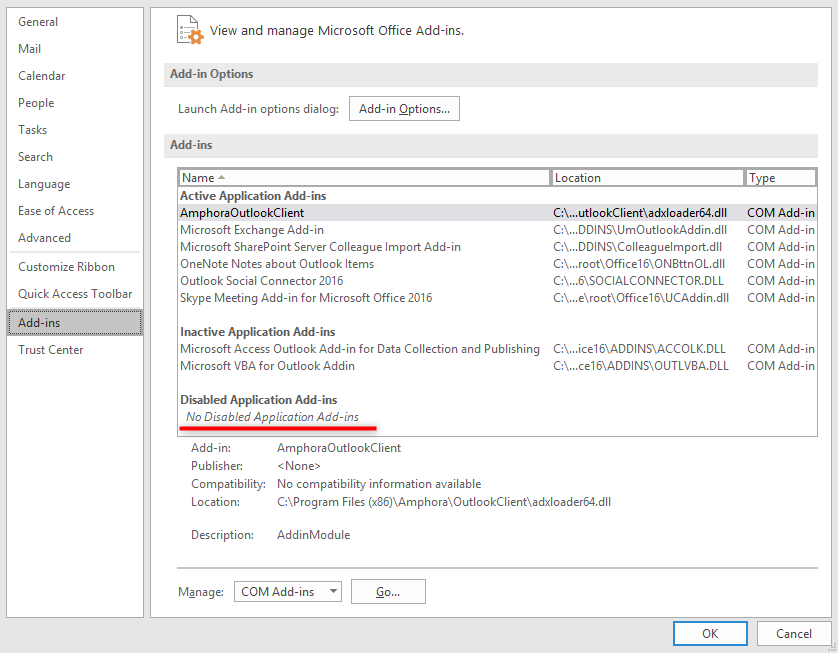Select OneNote Notes about Outlook Items
The height and width of the screenshot is (653, 838).
click(497, 264)
